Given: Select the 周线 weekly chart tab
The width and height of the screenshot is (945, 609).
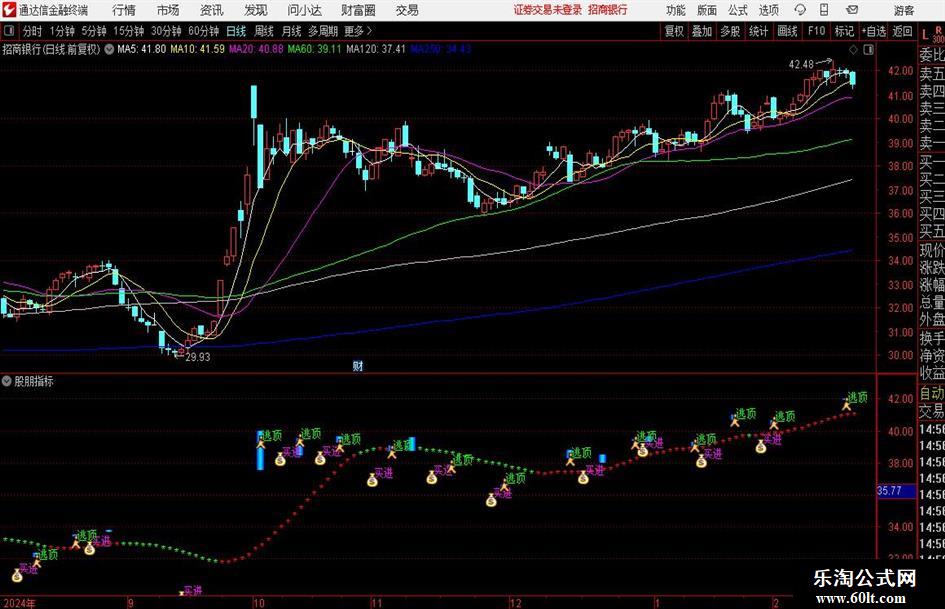Looking at the screenshot, I should pos(263,31).
